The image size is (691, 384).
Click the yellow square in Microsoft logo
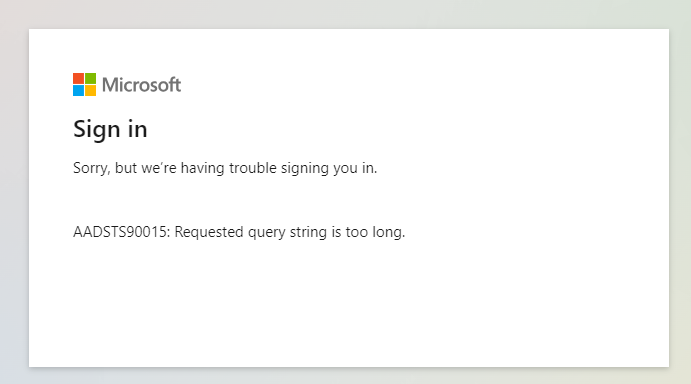coord(90,90)
